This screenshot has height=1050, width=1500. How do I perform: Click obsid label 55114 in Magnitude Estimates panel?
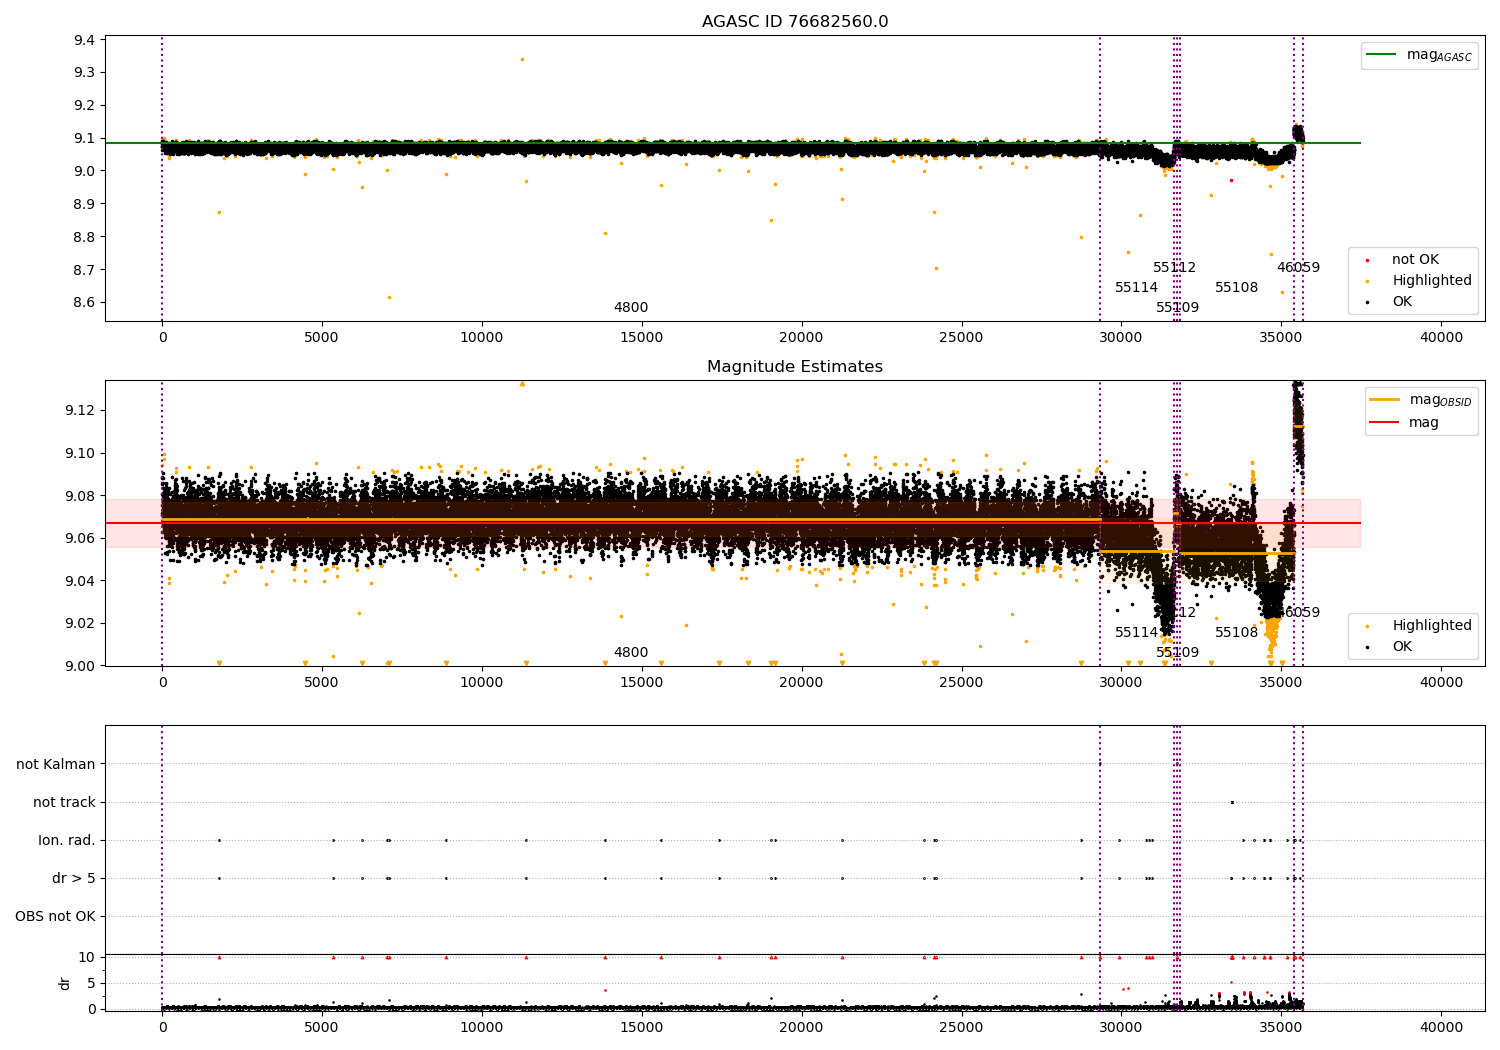coord(1137,633)
